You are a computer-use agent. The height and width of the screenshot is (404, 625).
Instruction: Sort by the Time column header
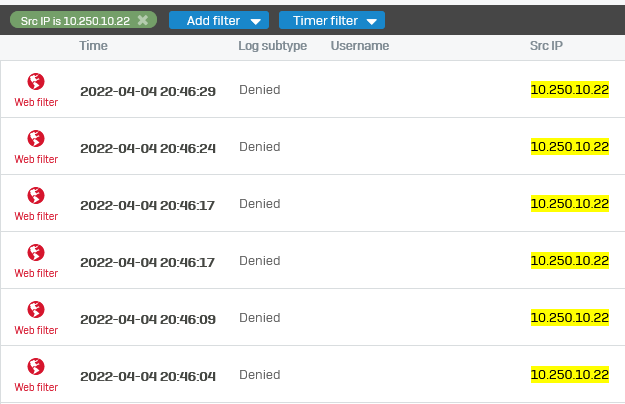tap(93, 46)
